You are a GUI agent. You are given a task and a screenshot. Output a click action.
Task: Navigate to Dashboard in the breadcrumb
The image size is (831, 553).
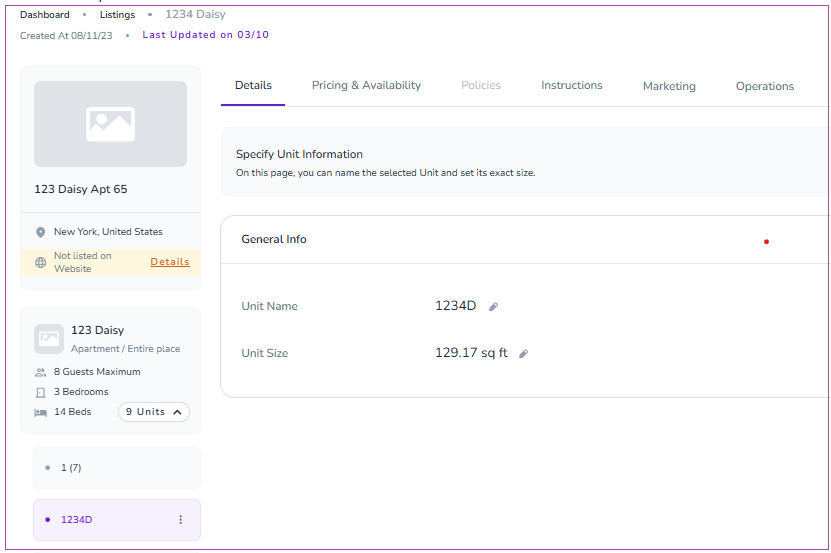[45, 15]
